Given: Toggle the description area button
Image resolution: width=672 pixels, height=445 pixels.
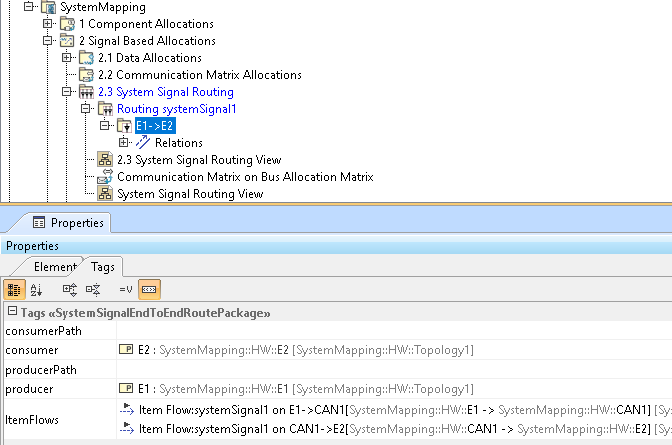Looking at the screenshot, I should [x=149, y=290].
